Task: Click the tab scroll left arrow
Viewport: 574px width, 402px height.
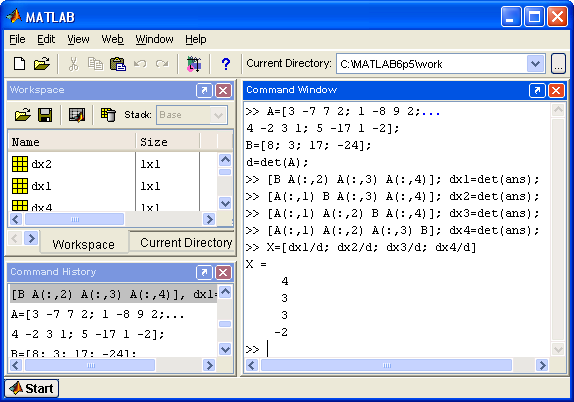Action: pos(15,238)
